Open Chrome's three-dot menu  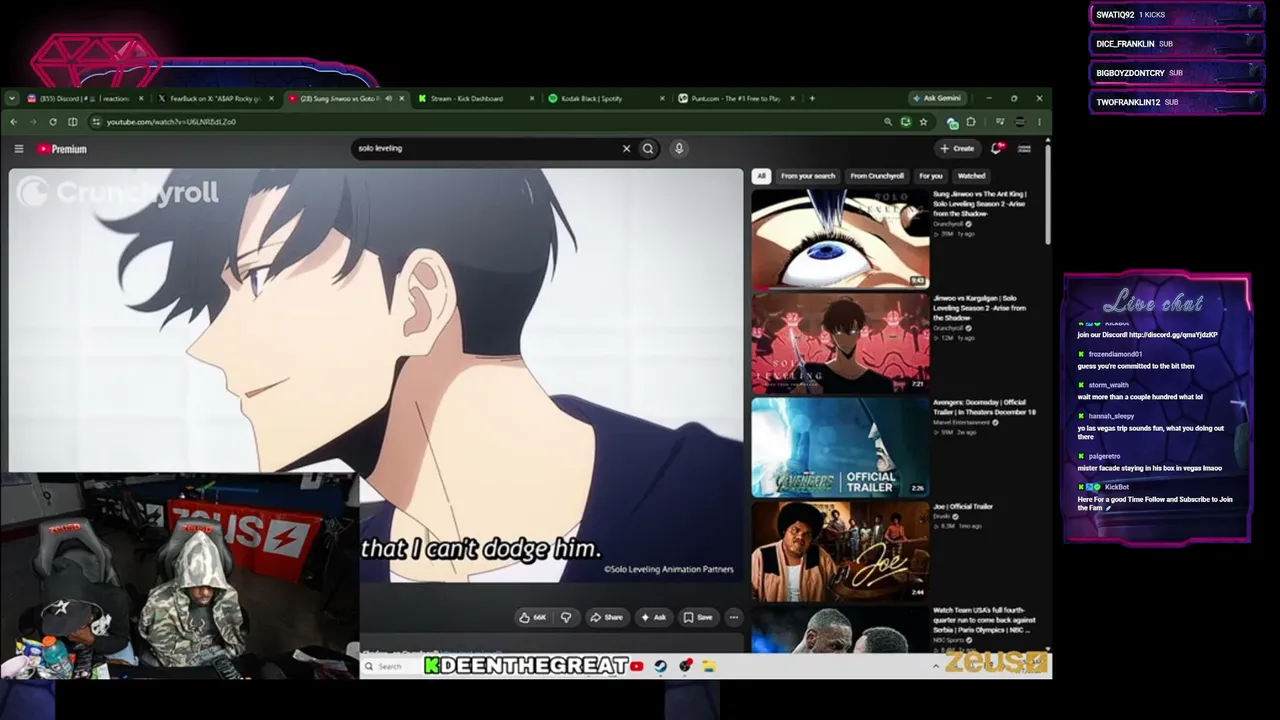tap(1039, 122)
